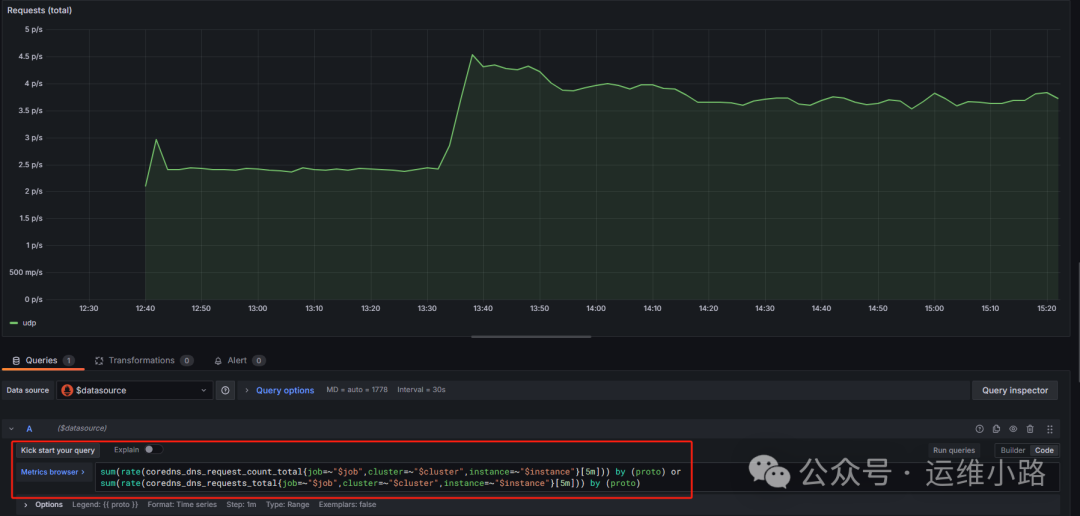This screenshot has height=516, width=1080.
Task: Click the '($datasource)' text beside query A
Action: pyautogui.click(x=82, y=429)
